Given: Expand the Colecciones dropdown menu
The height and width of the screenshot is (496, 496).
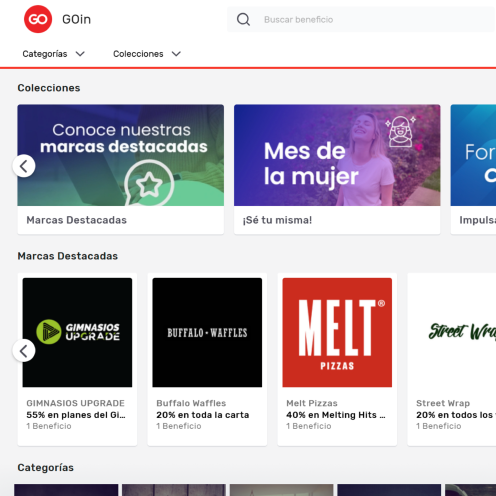Looking at the screenshot, I should tap(147, 54).
